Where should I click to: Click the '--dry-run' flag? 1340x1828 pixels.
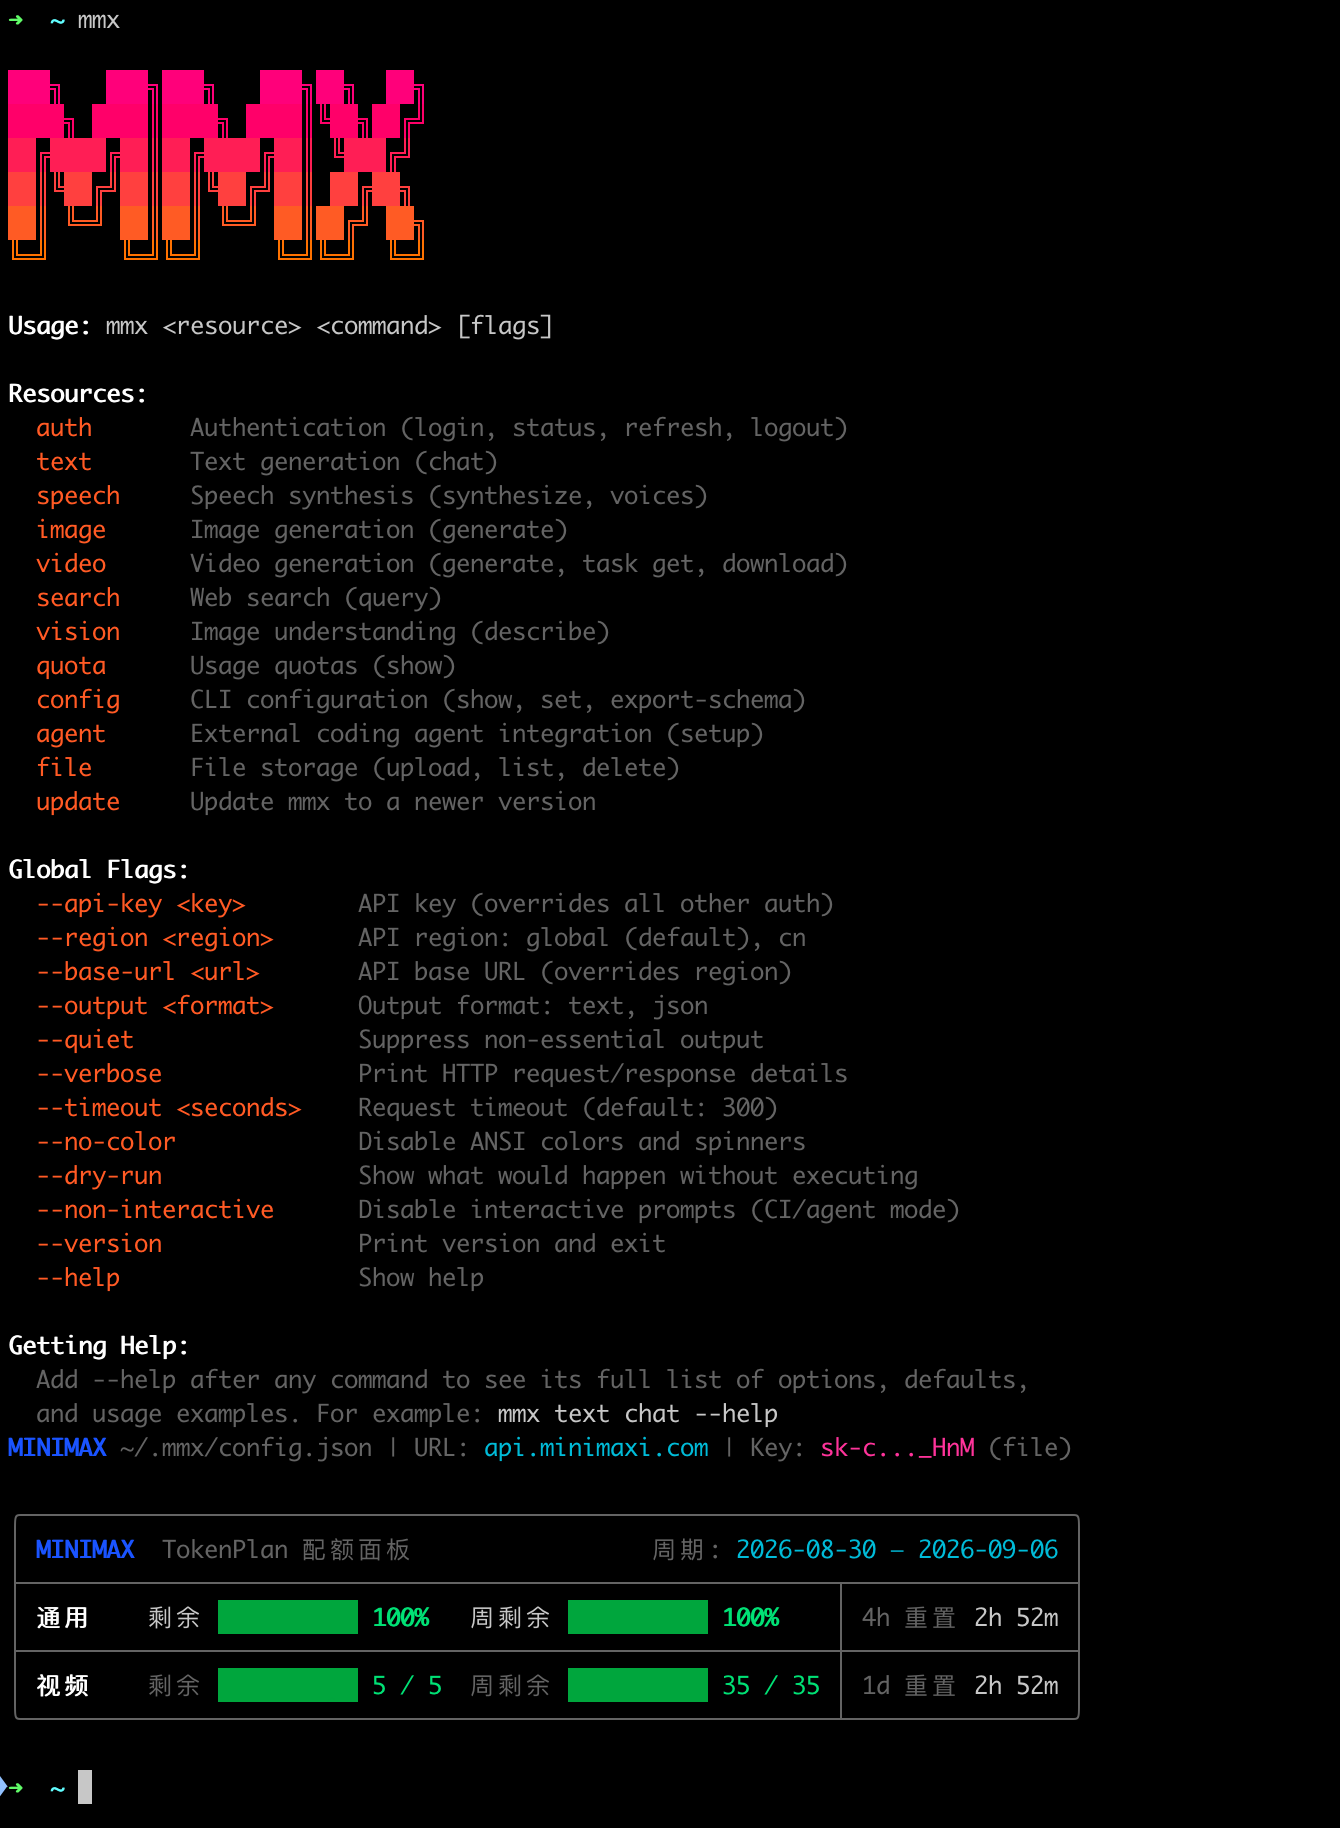tap(99, 1176)
